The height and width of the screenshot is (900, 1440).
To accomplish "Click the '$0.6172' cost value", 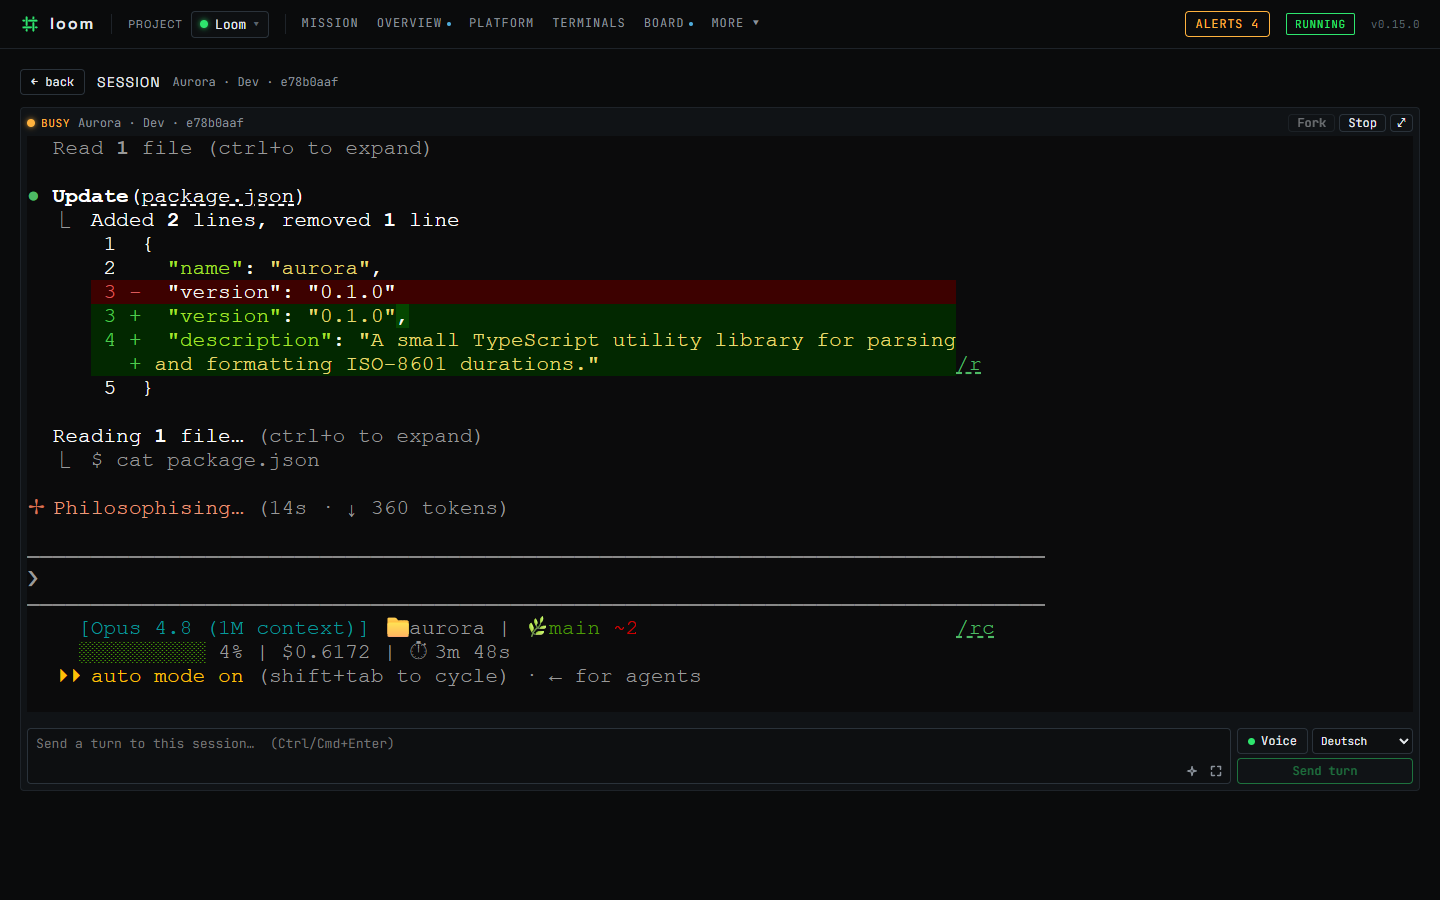I will click(326, 652).
